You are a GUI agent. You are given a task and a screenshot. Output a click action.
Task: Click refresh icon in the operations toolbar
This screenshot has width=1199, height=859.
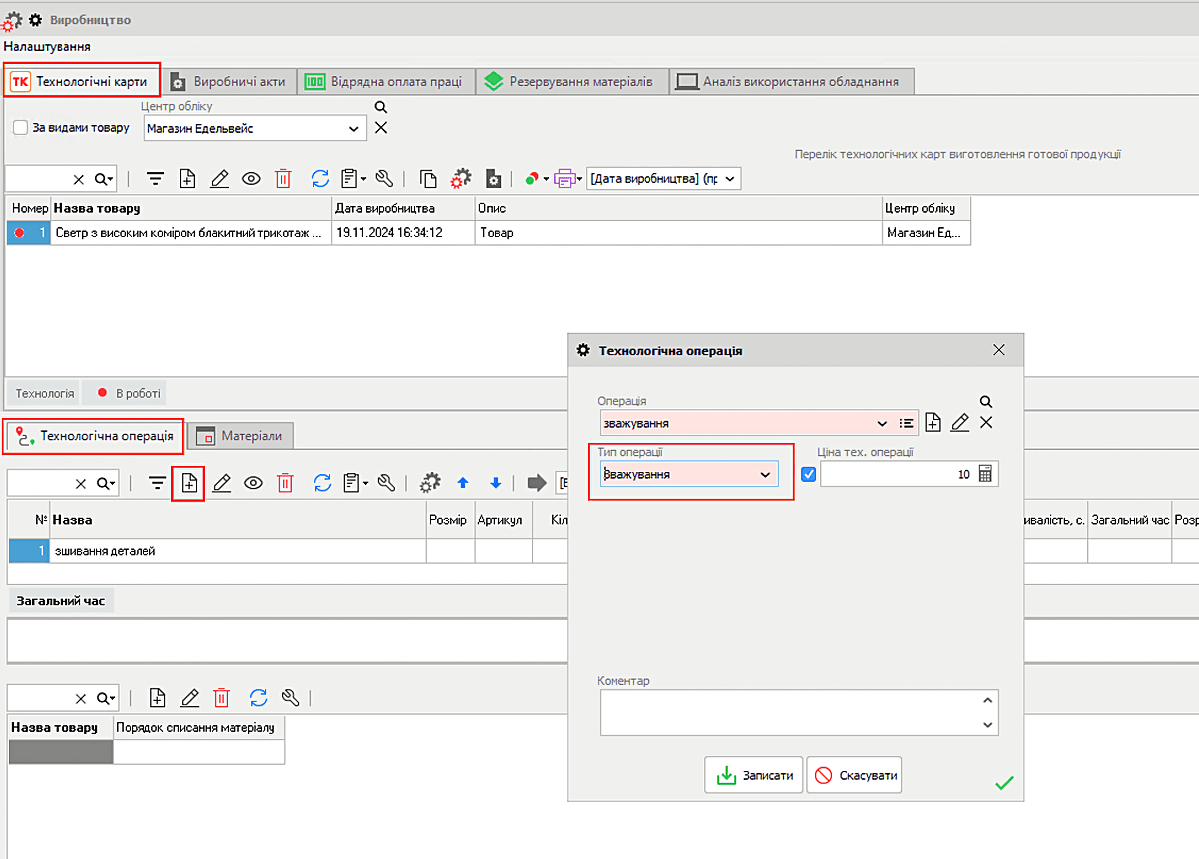click(322, 483)
